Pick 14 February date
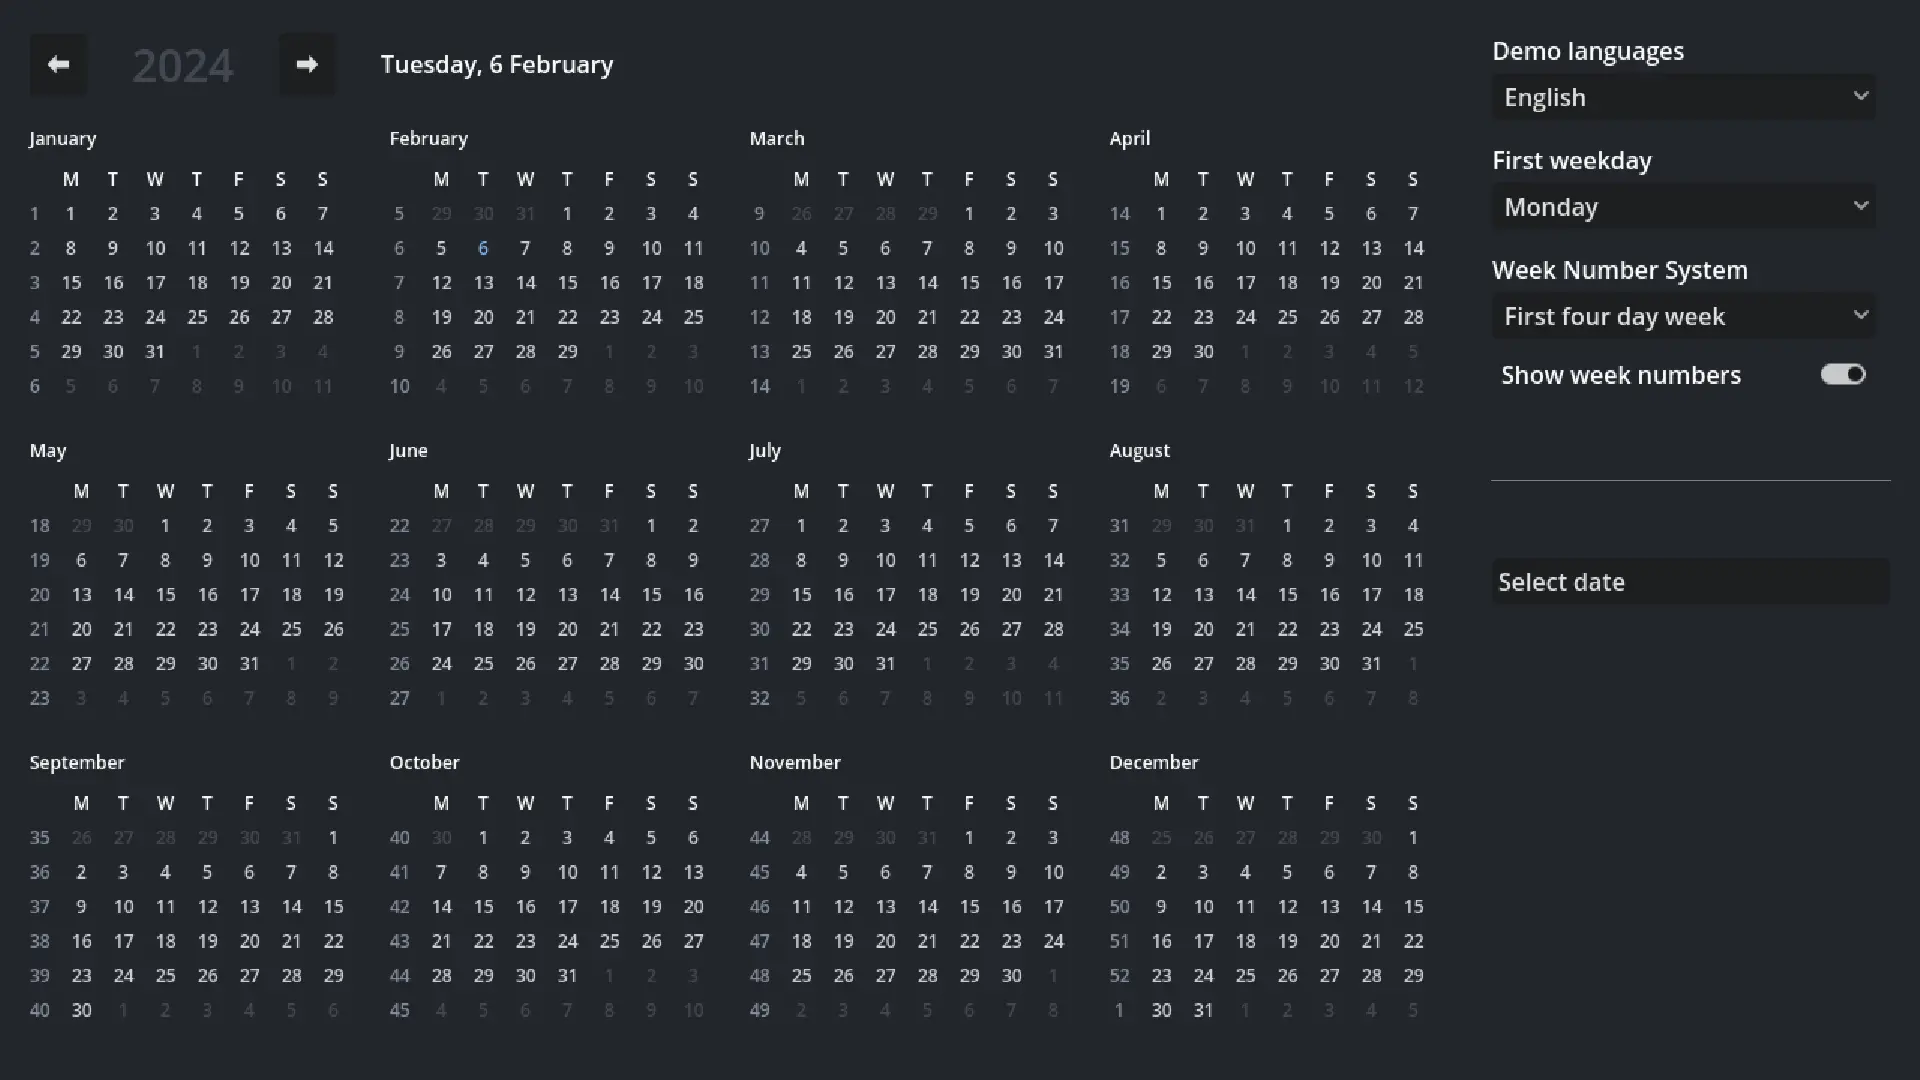Image resolution: width=1920 pixels, height=1080 pixels. point(525,283)
